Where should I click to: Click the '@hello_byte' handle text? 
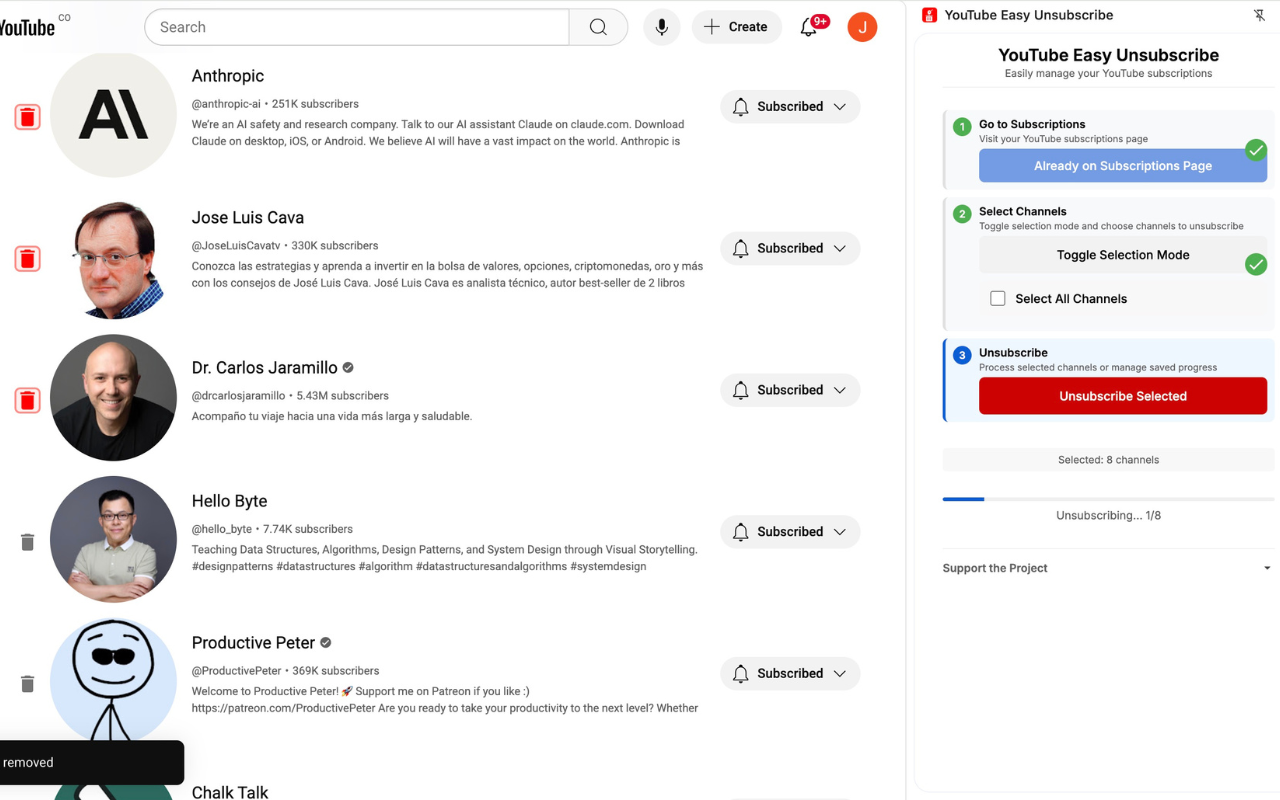coord(222,529)
